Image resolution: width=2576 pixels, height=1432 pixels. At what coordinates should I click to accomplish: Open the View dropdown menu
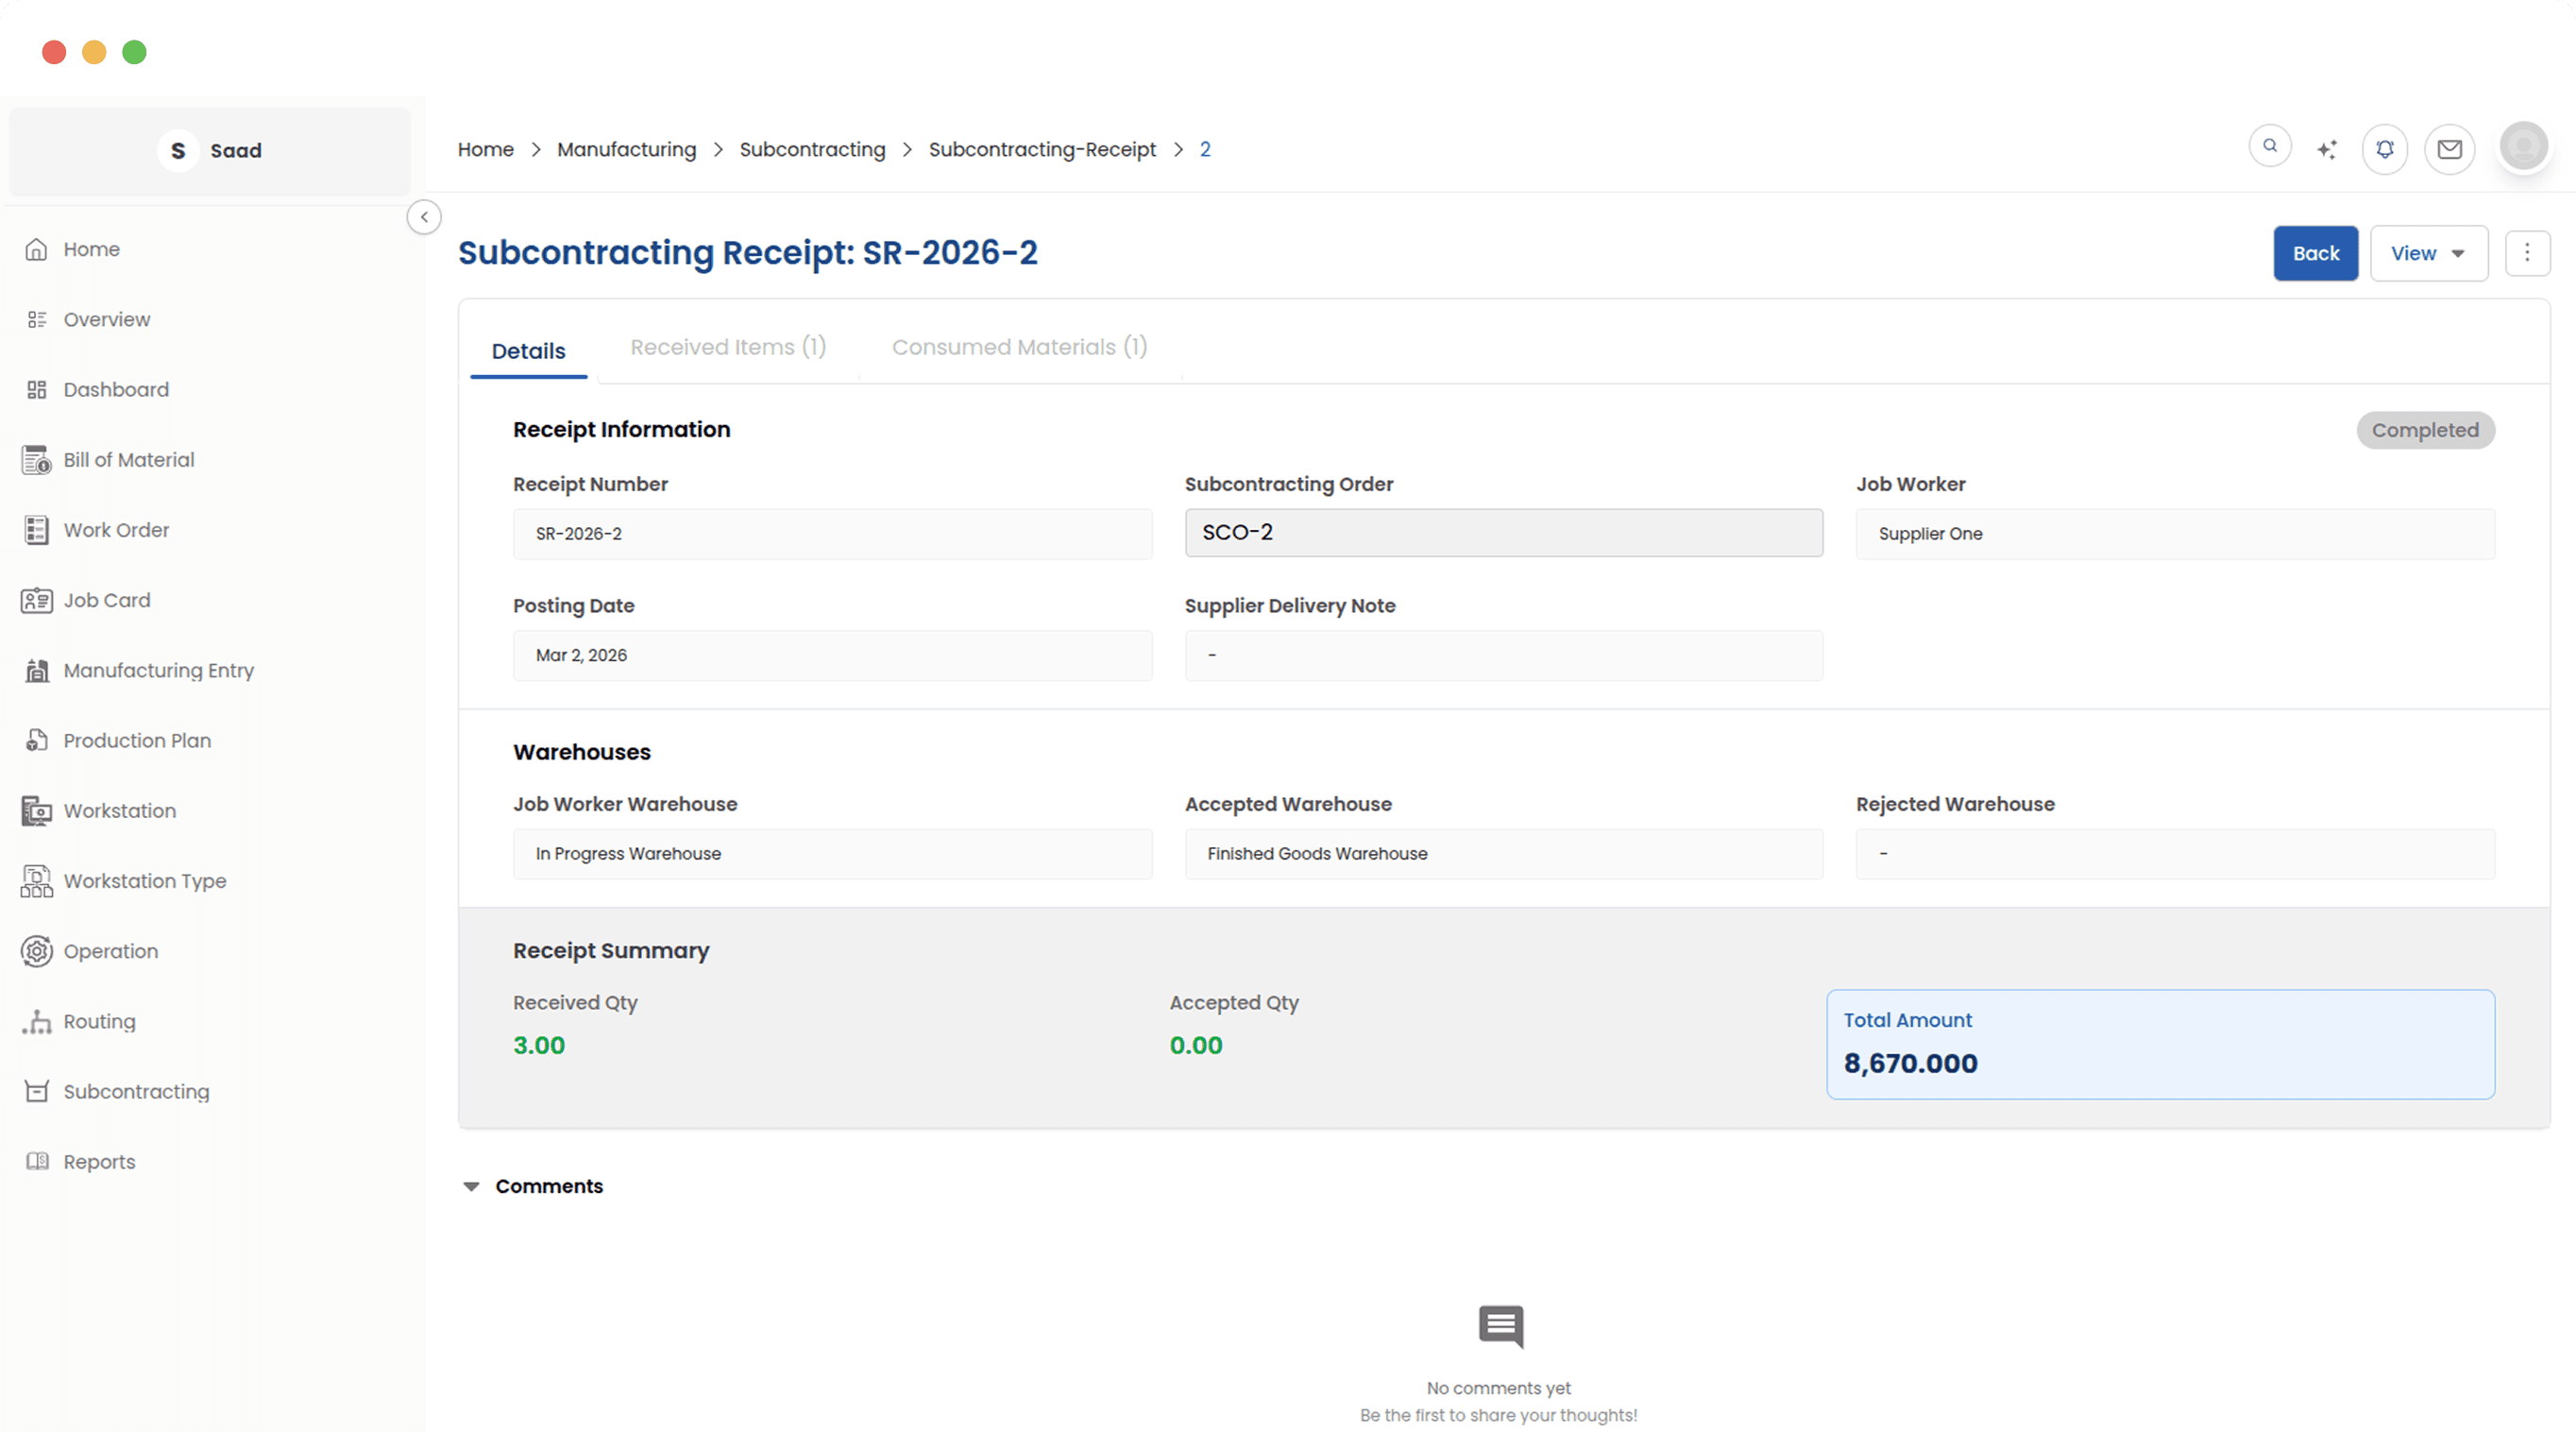tap(2428, 254)
